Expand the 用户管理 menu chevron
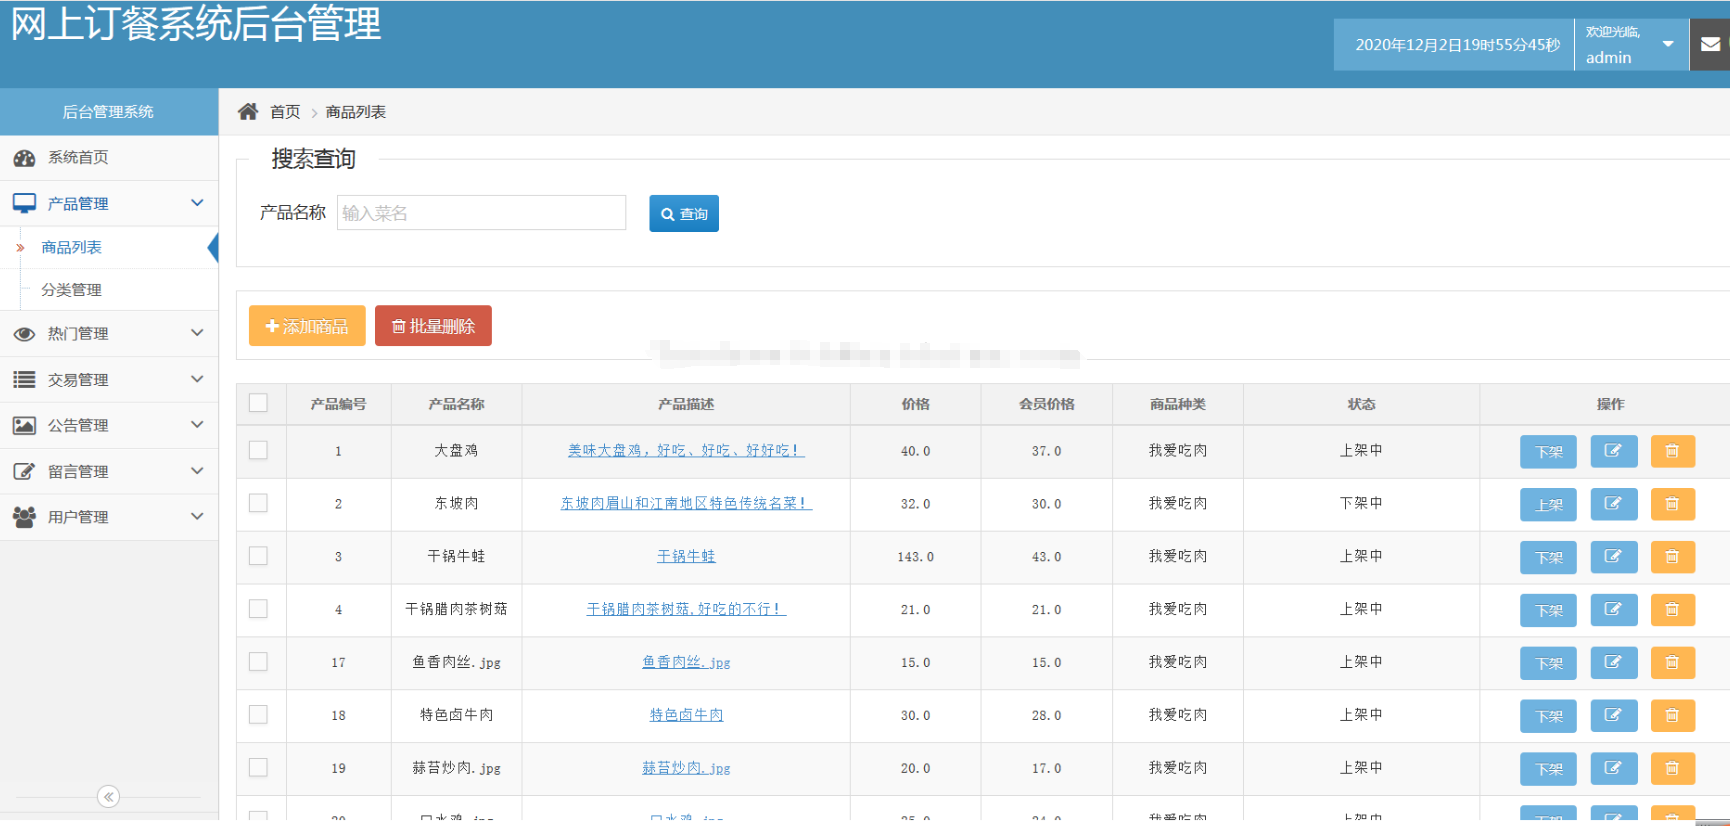1730x826 pixels. [197, 517]
